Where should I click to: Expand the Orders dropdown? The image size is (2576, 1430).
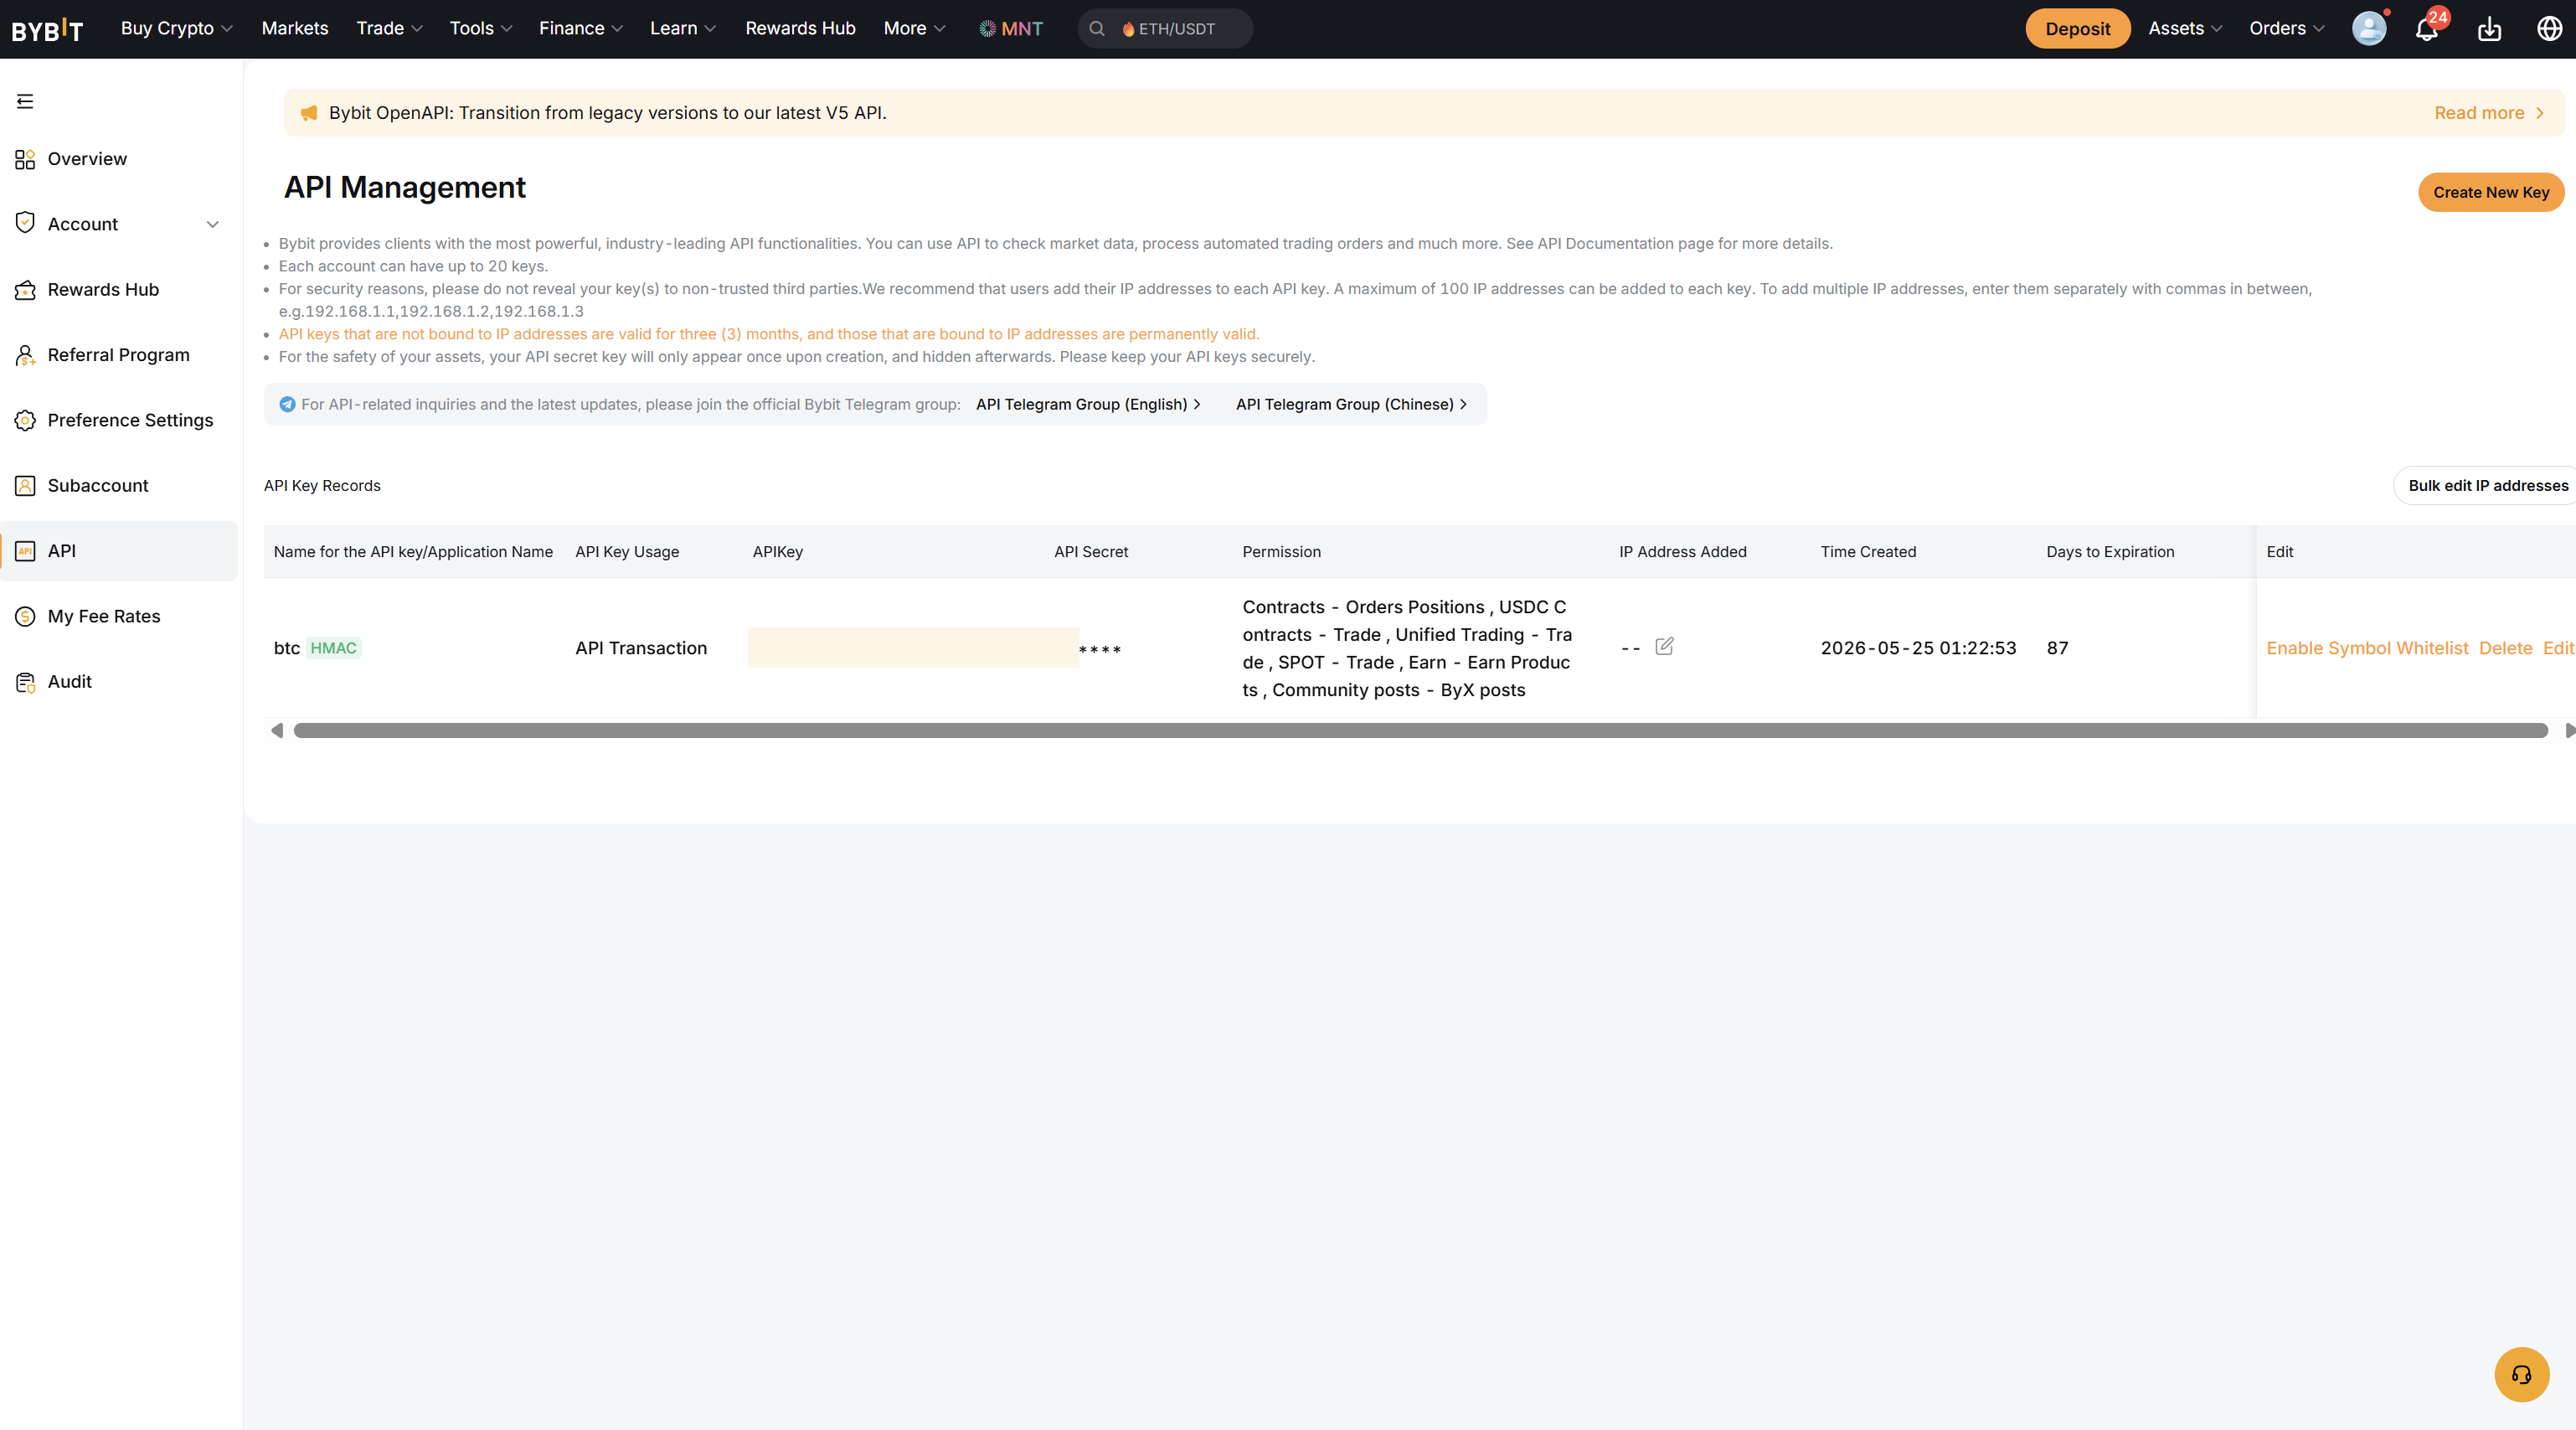point(2286,28)
